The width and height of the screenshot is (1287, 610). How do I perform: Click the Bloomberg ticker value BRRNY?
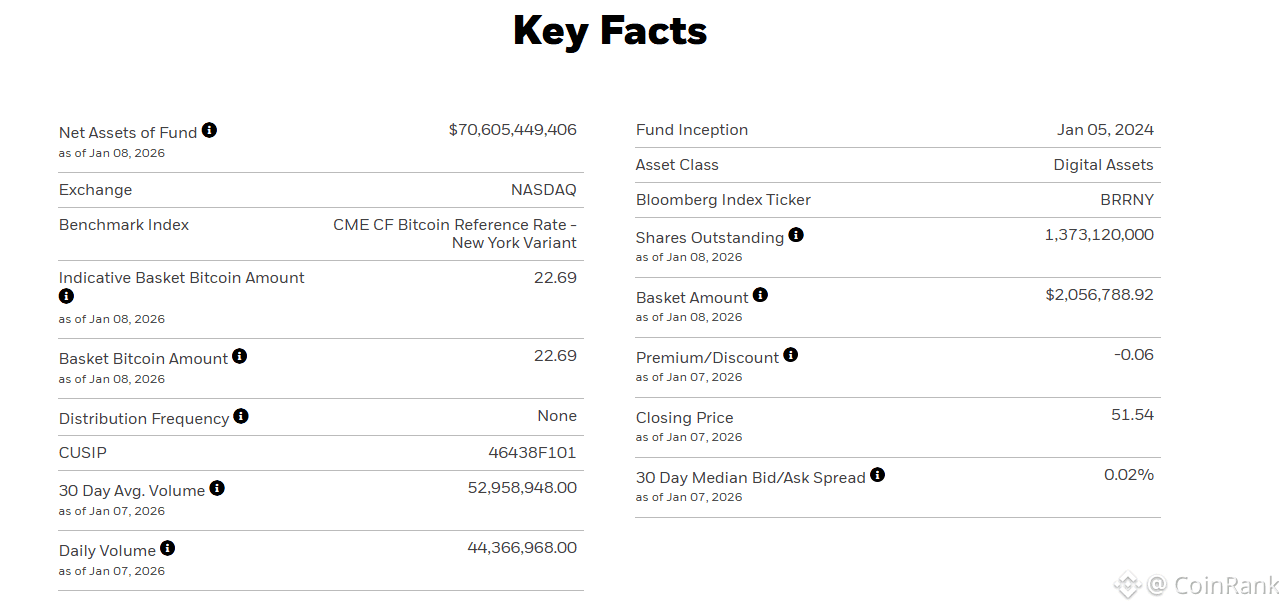pyautogui.click(x=1127, y=200)
